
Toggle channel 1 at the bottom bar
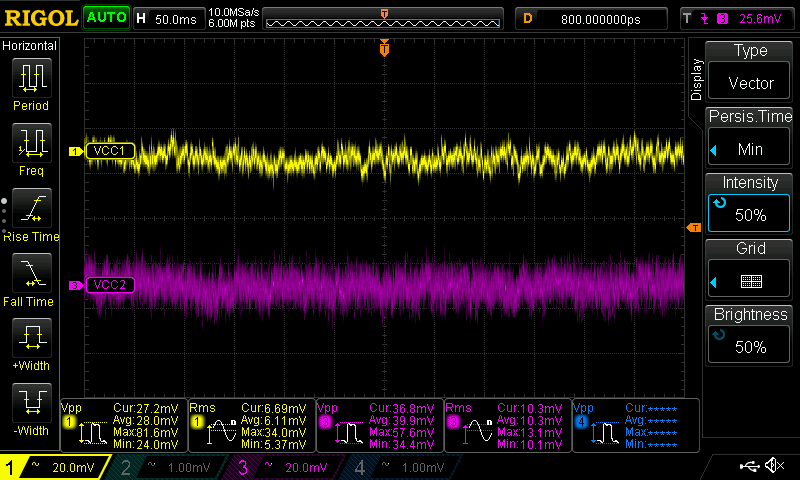(x=55, y=467)
